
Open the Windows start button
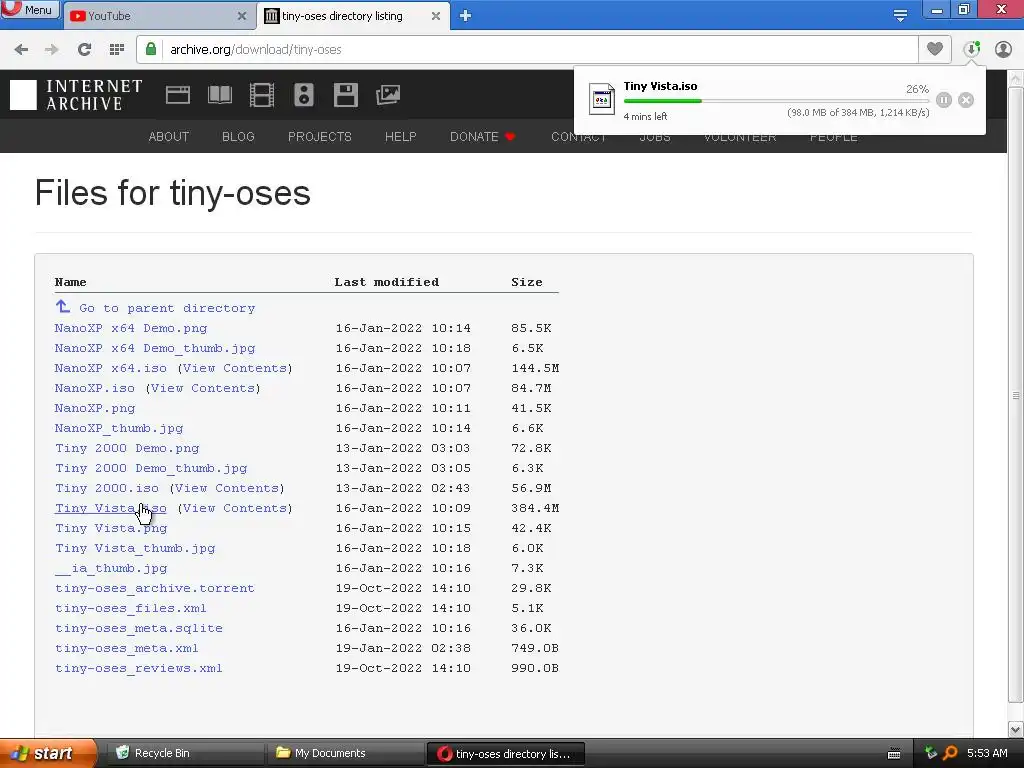click(x=48, y=753)
